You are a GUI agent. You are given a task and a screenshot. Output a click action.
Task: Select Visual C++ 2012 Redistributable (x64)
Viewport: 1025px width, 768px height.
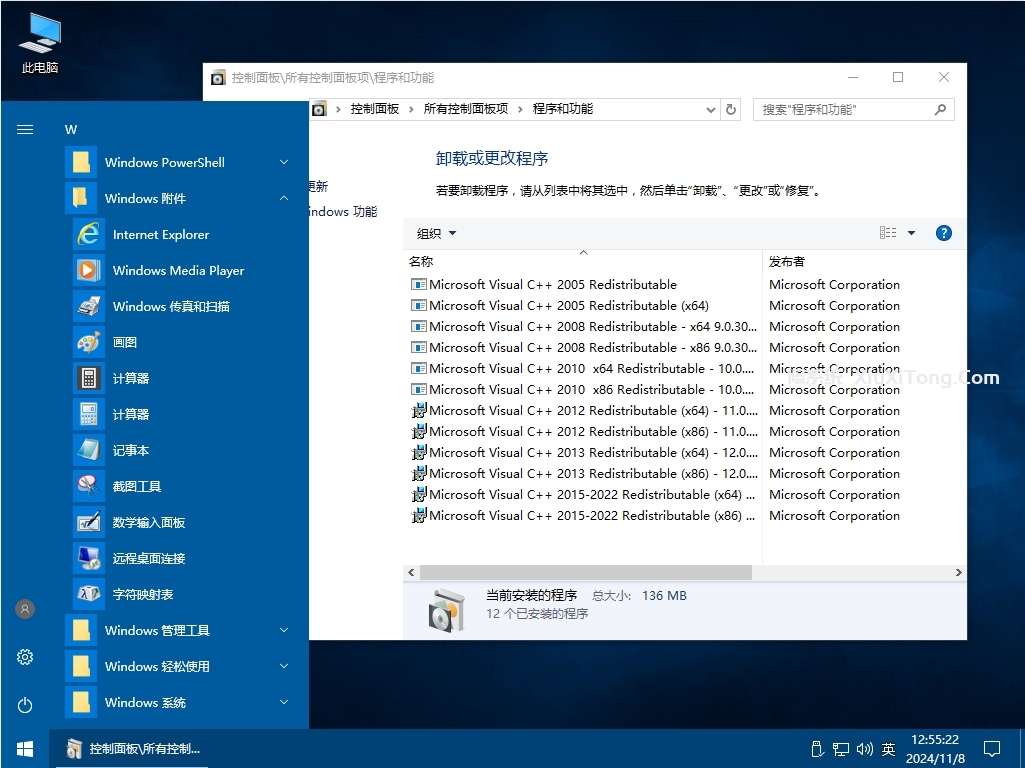coord(582,410)
